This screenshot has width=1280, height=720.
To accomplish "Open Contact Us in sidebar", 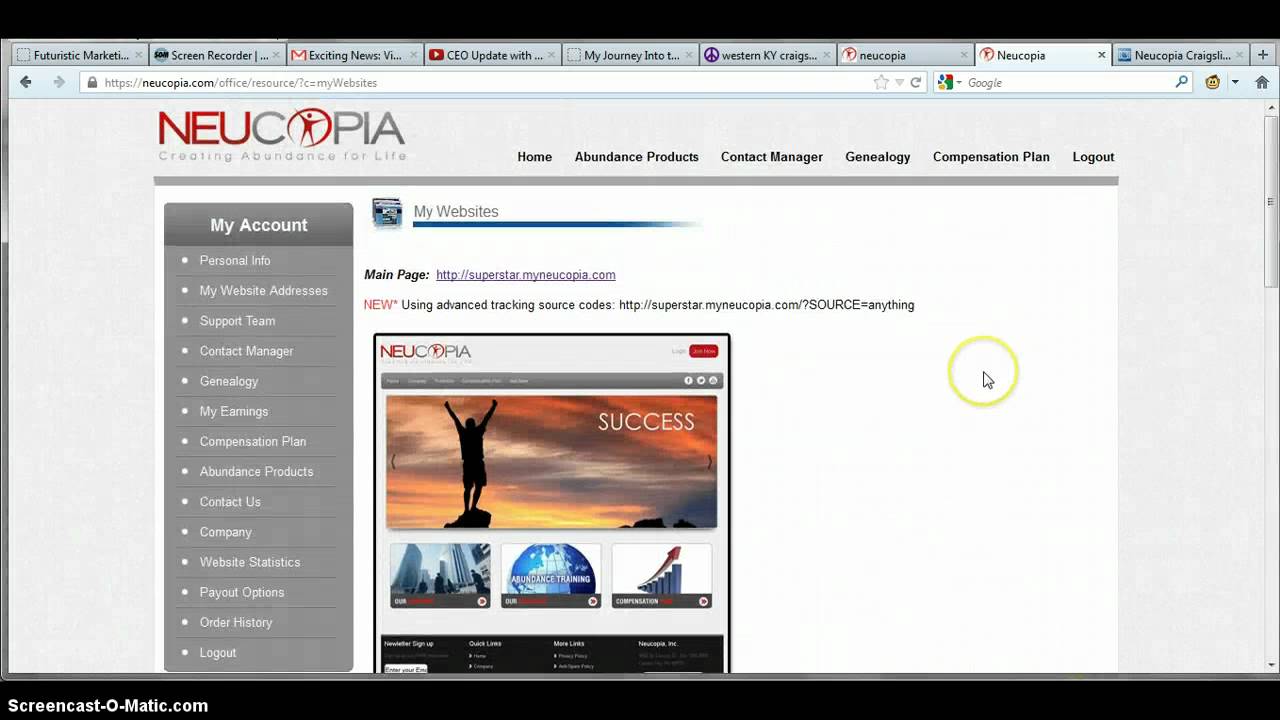I will pos(229,502).
